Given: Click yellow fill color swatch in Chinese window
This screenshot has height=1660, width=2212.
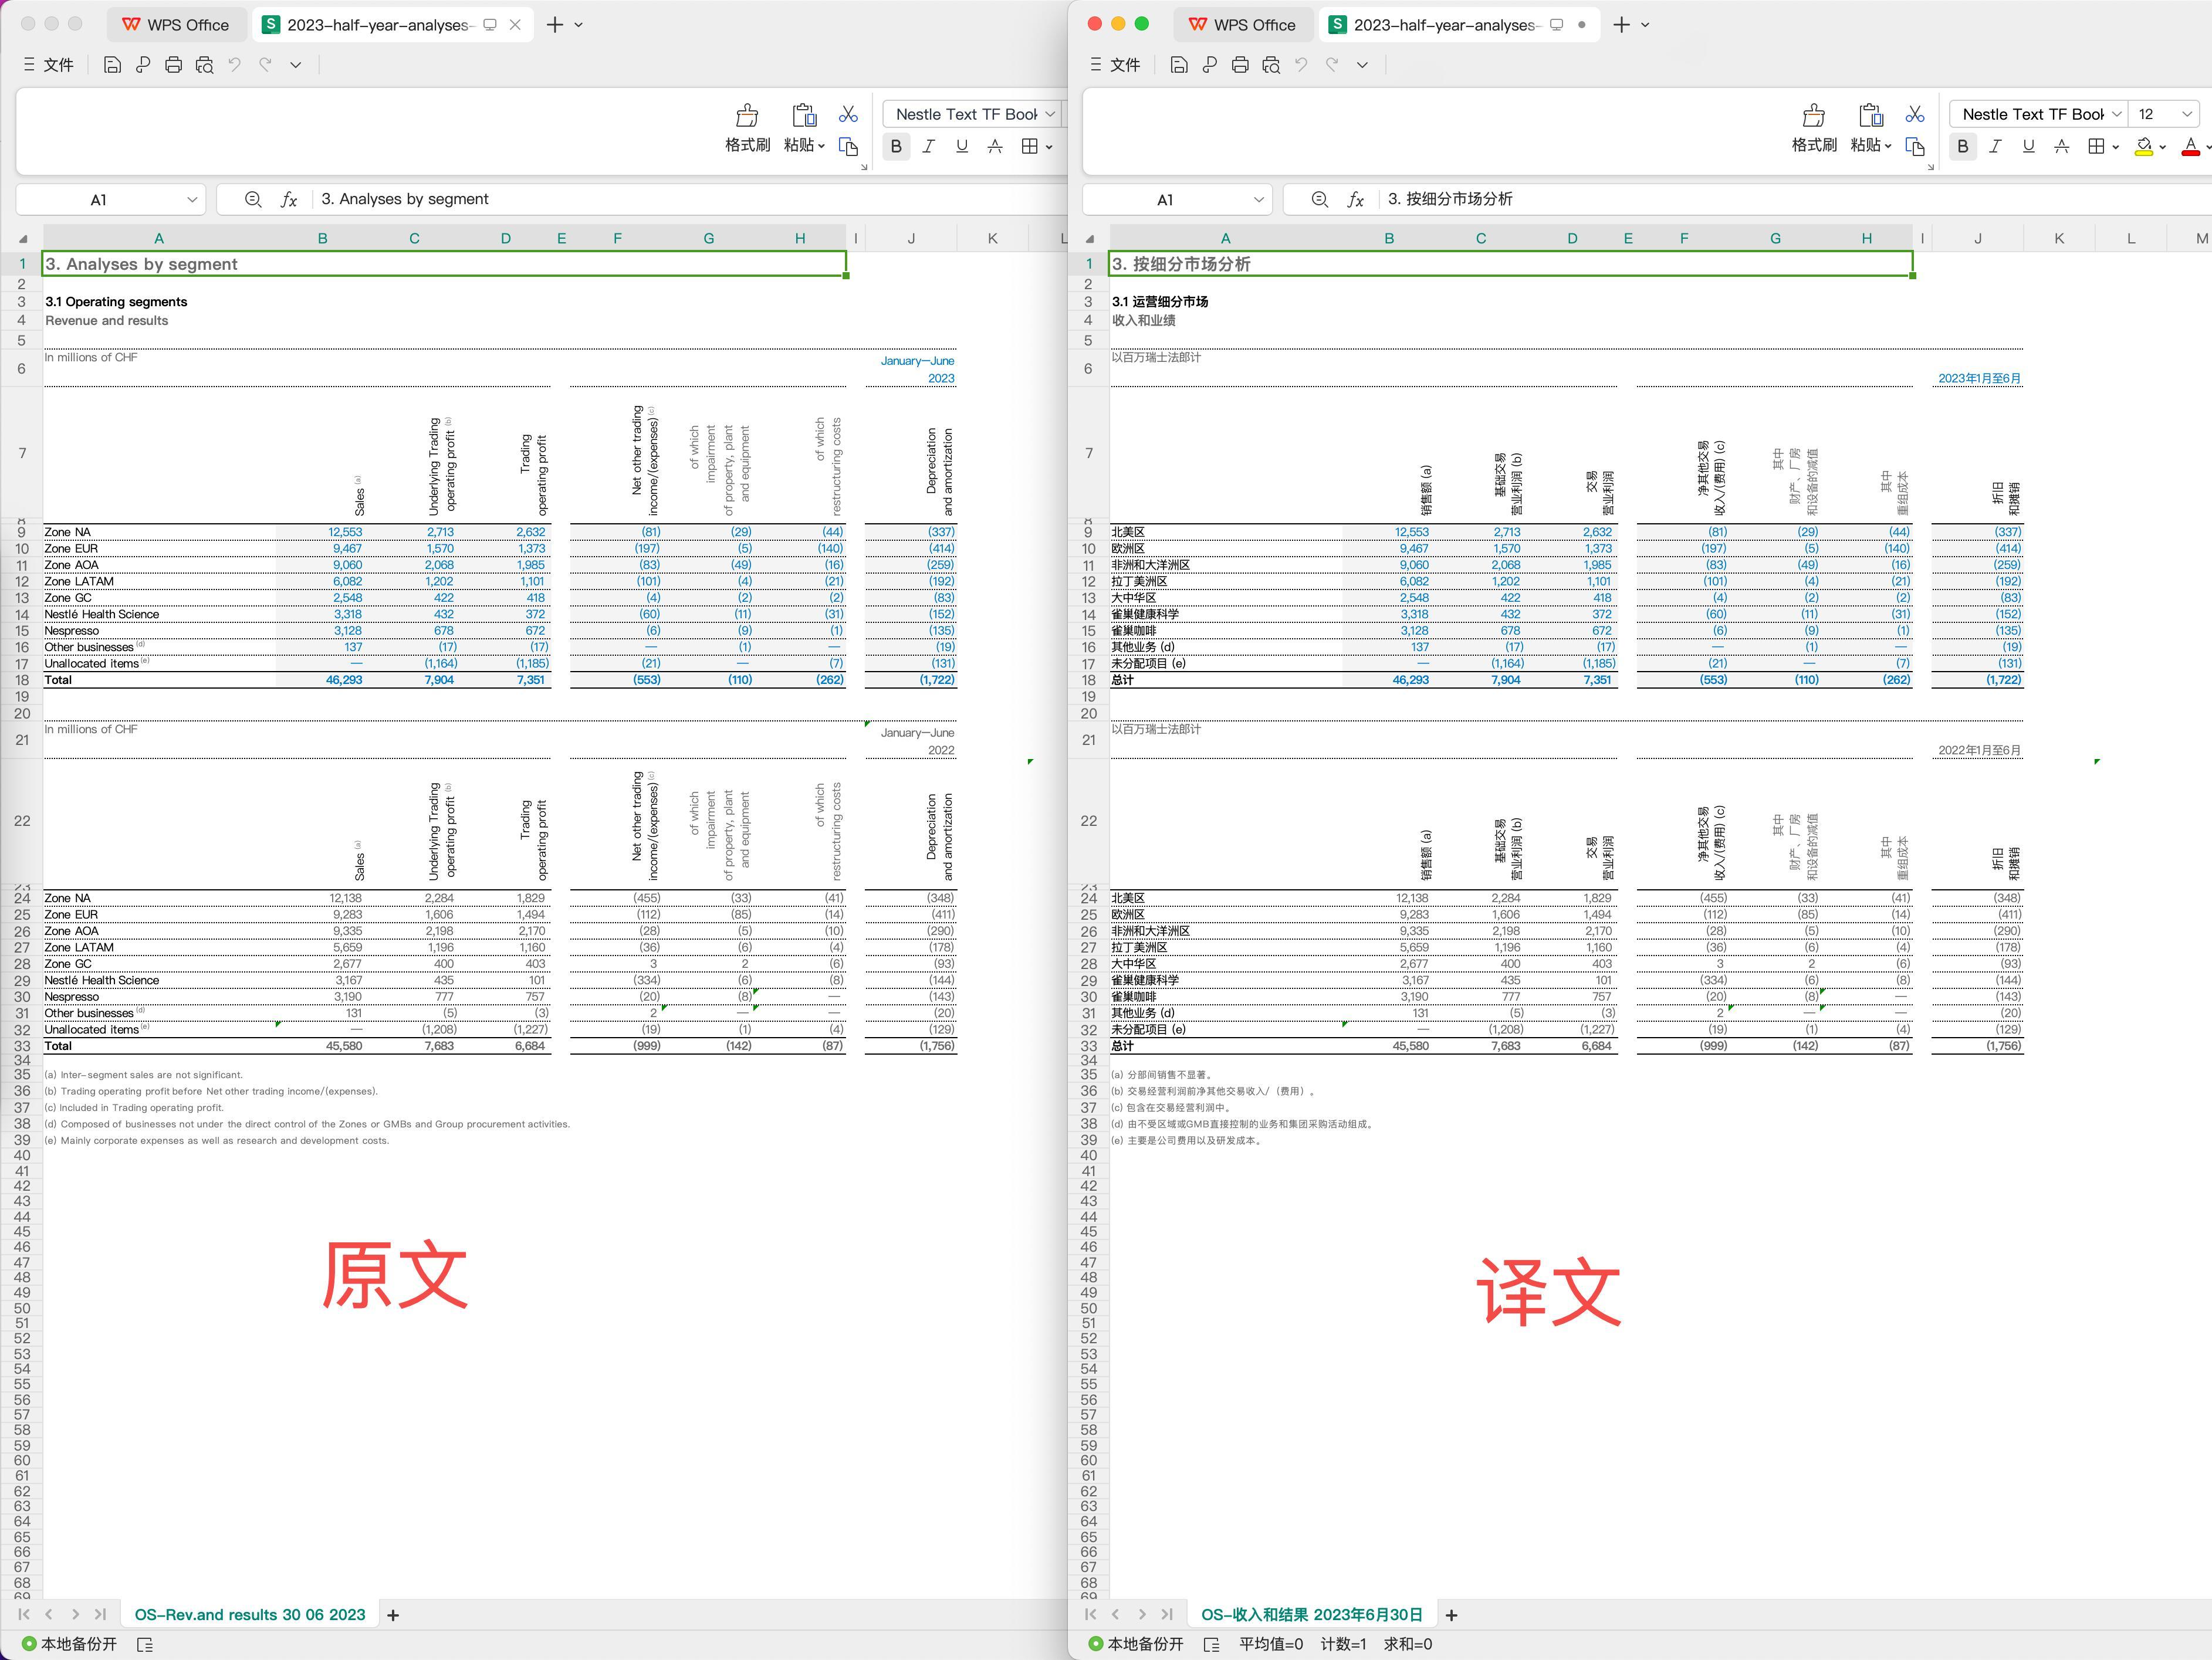Looking at the screenshot, I should click(x=2144, y=147).
